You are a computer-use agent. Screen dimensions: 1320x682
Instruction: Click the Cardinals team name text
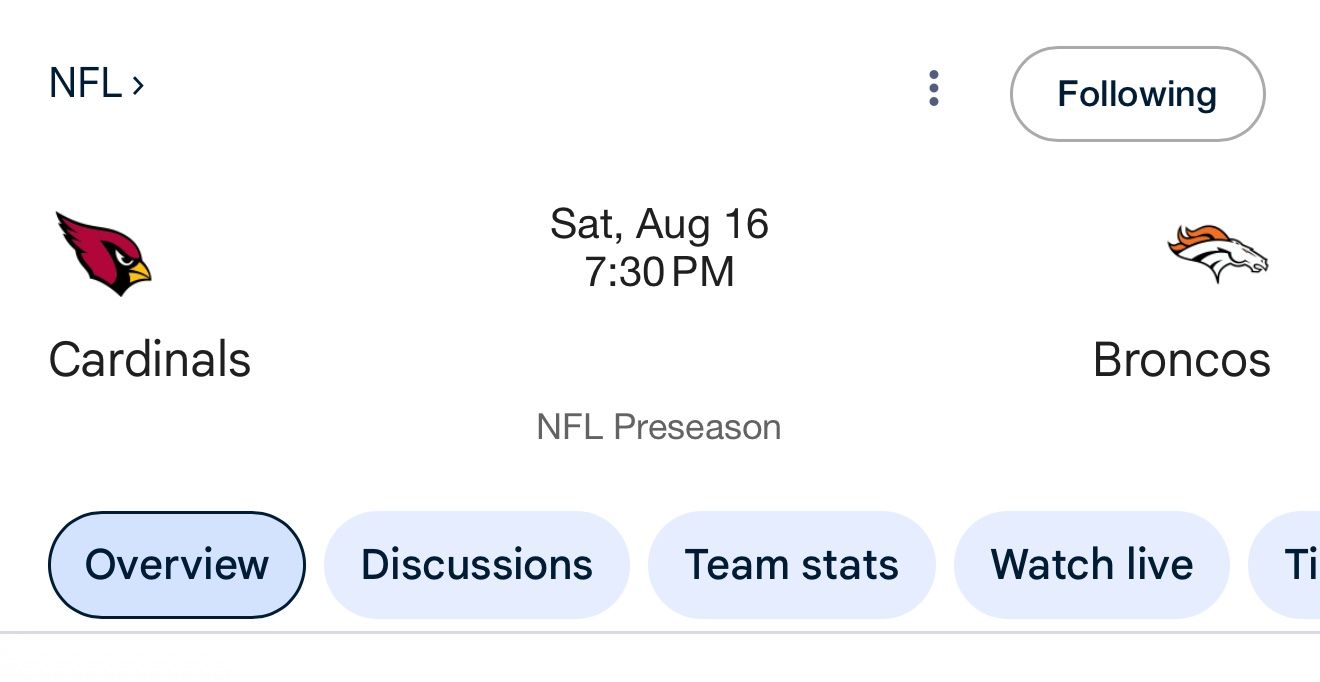(x=150, y=360)
